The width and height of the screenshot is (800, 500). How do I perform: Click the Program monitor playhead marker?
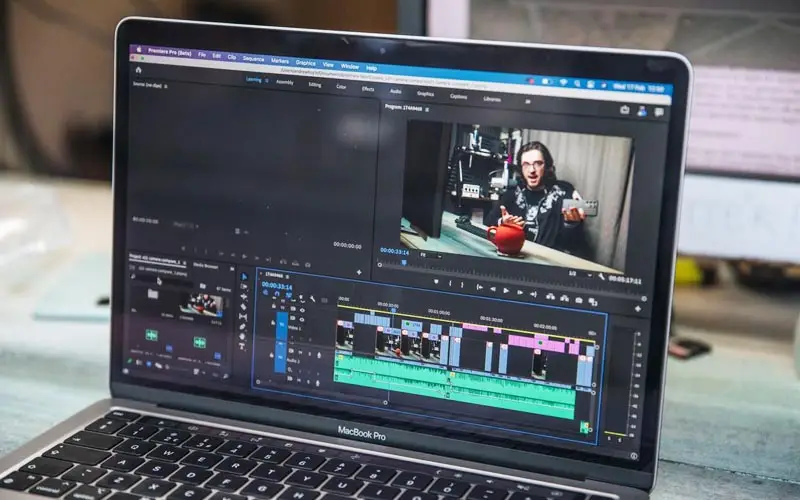tap(404, 263)
